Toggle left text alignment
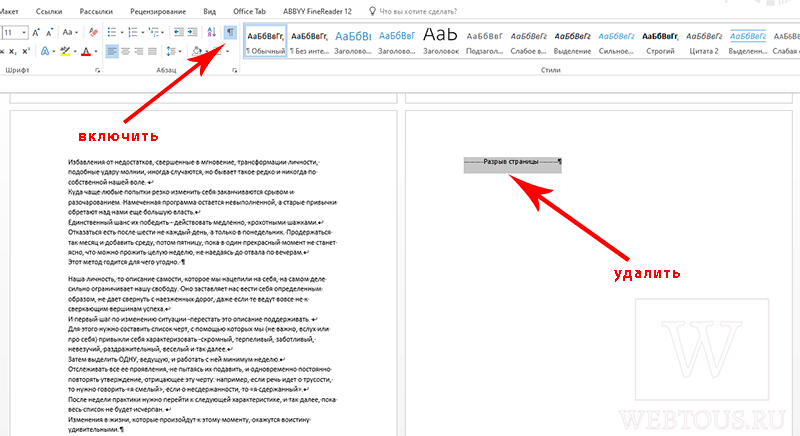The width and height of the screenshot is (800, 436). point(112,51)
